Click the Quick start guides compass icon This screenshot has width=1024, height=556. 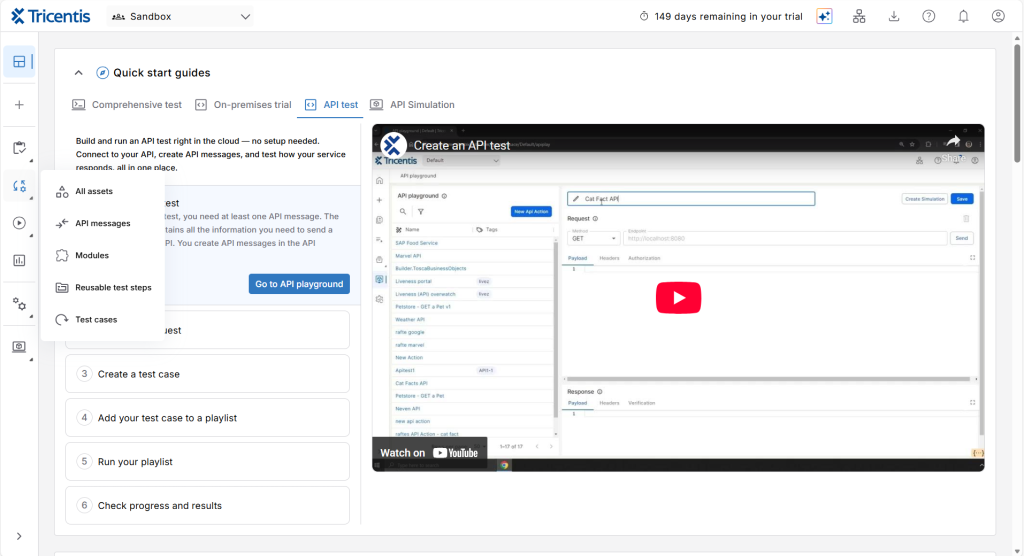103,73
